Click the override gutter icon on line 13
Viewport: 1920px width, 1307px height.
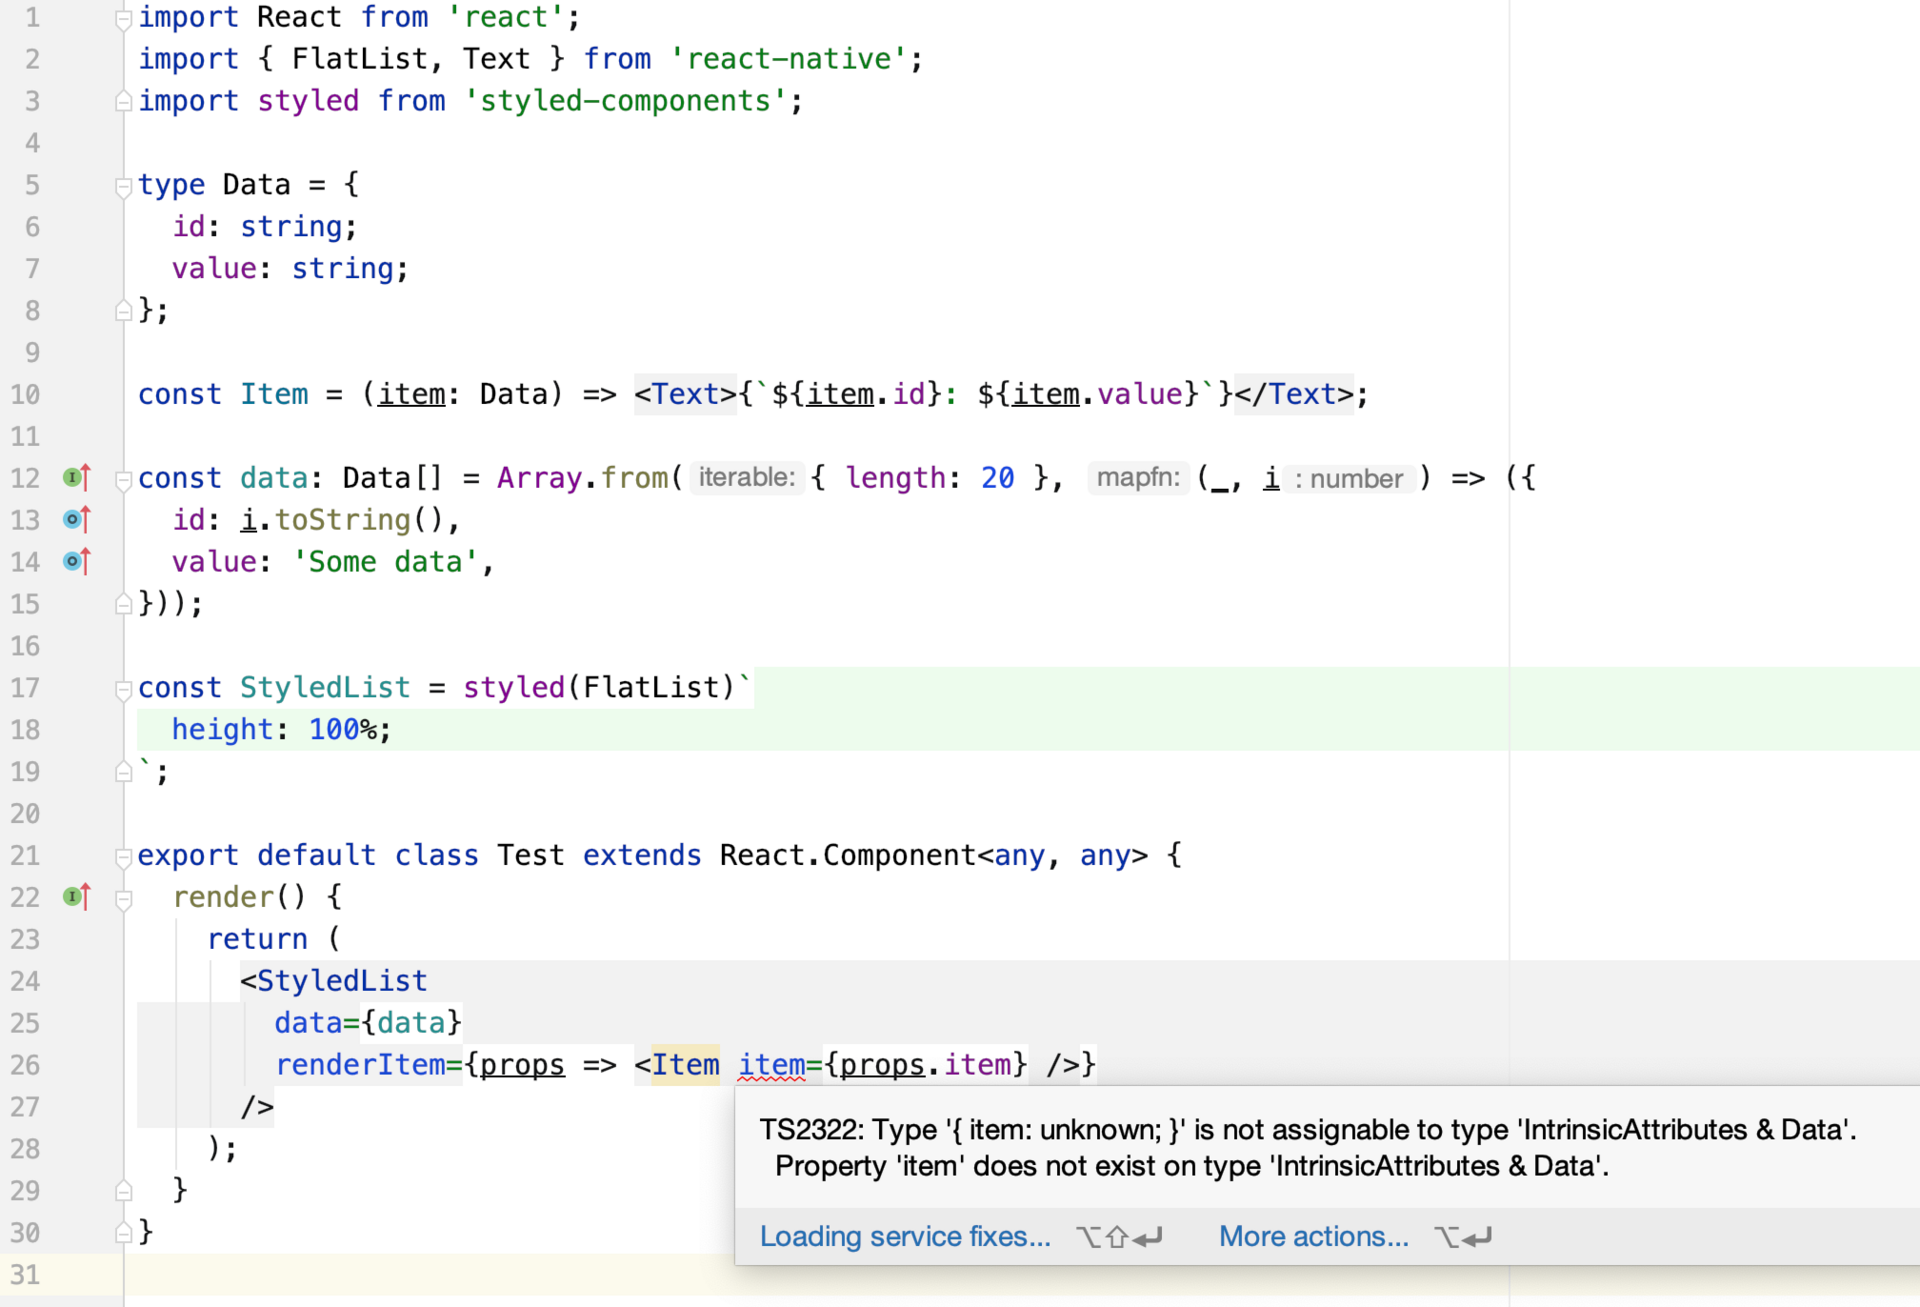[x=77, y=520]
